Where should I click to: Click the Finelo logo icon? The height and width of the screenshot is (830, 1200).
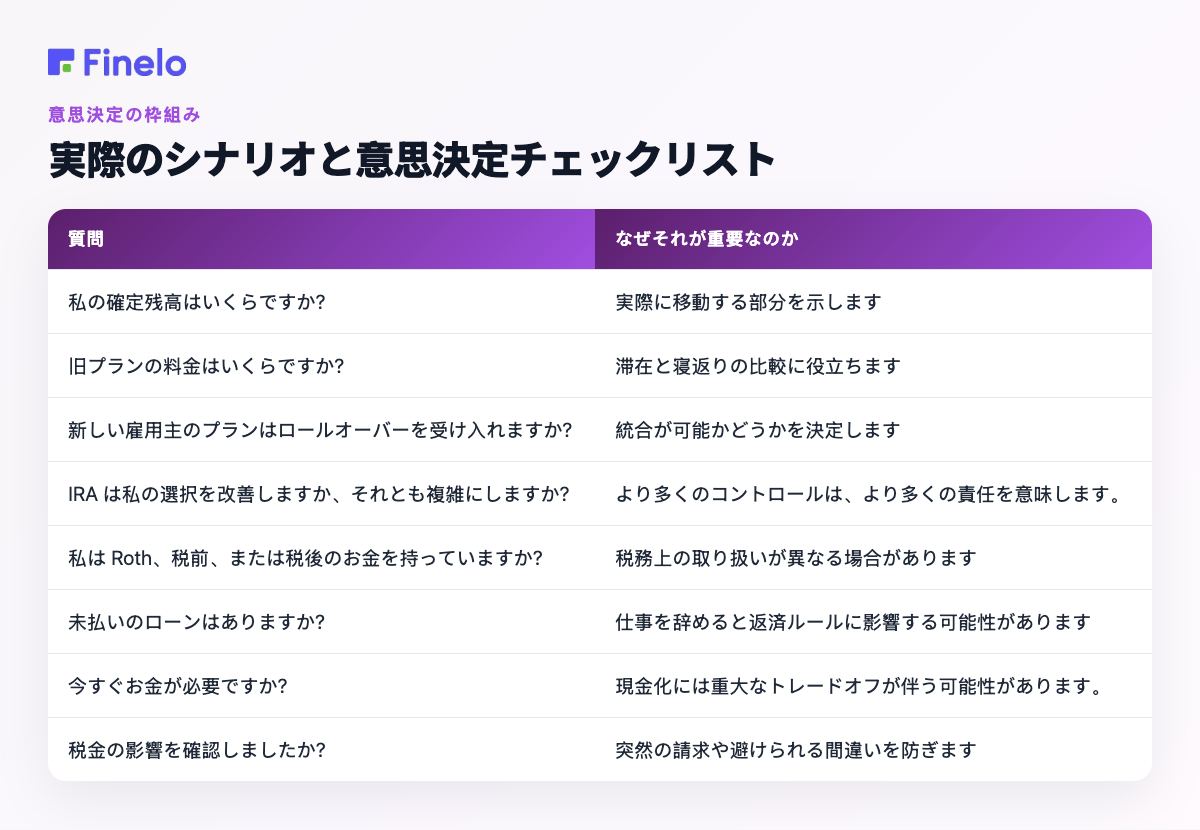[x=61, y=62]
